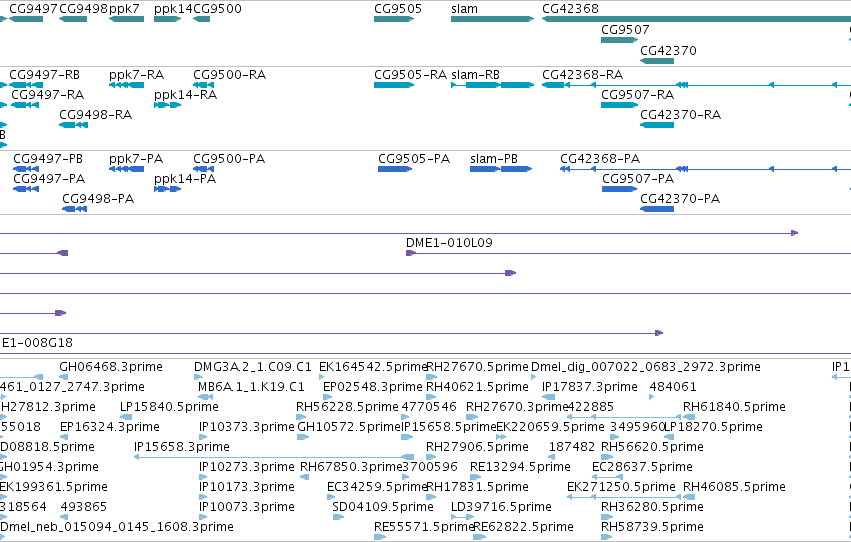Click EST IP10273.3prime

[204, 477]
